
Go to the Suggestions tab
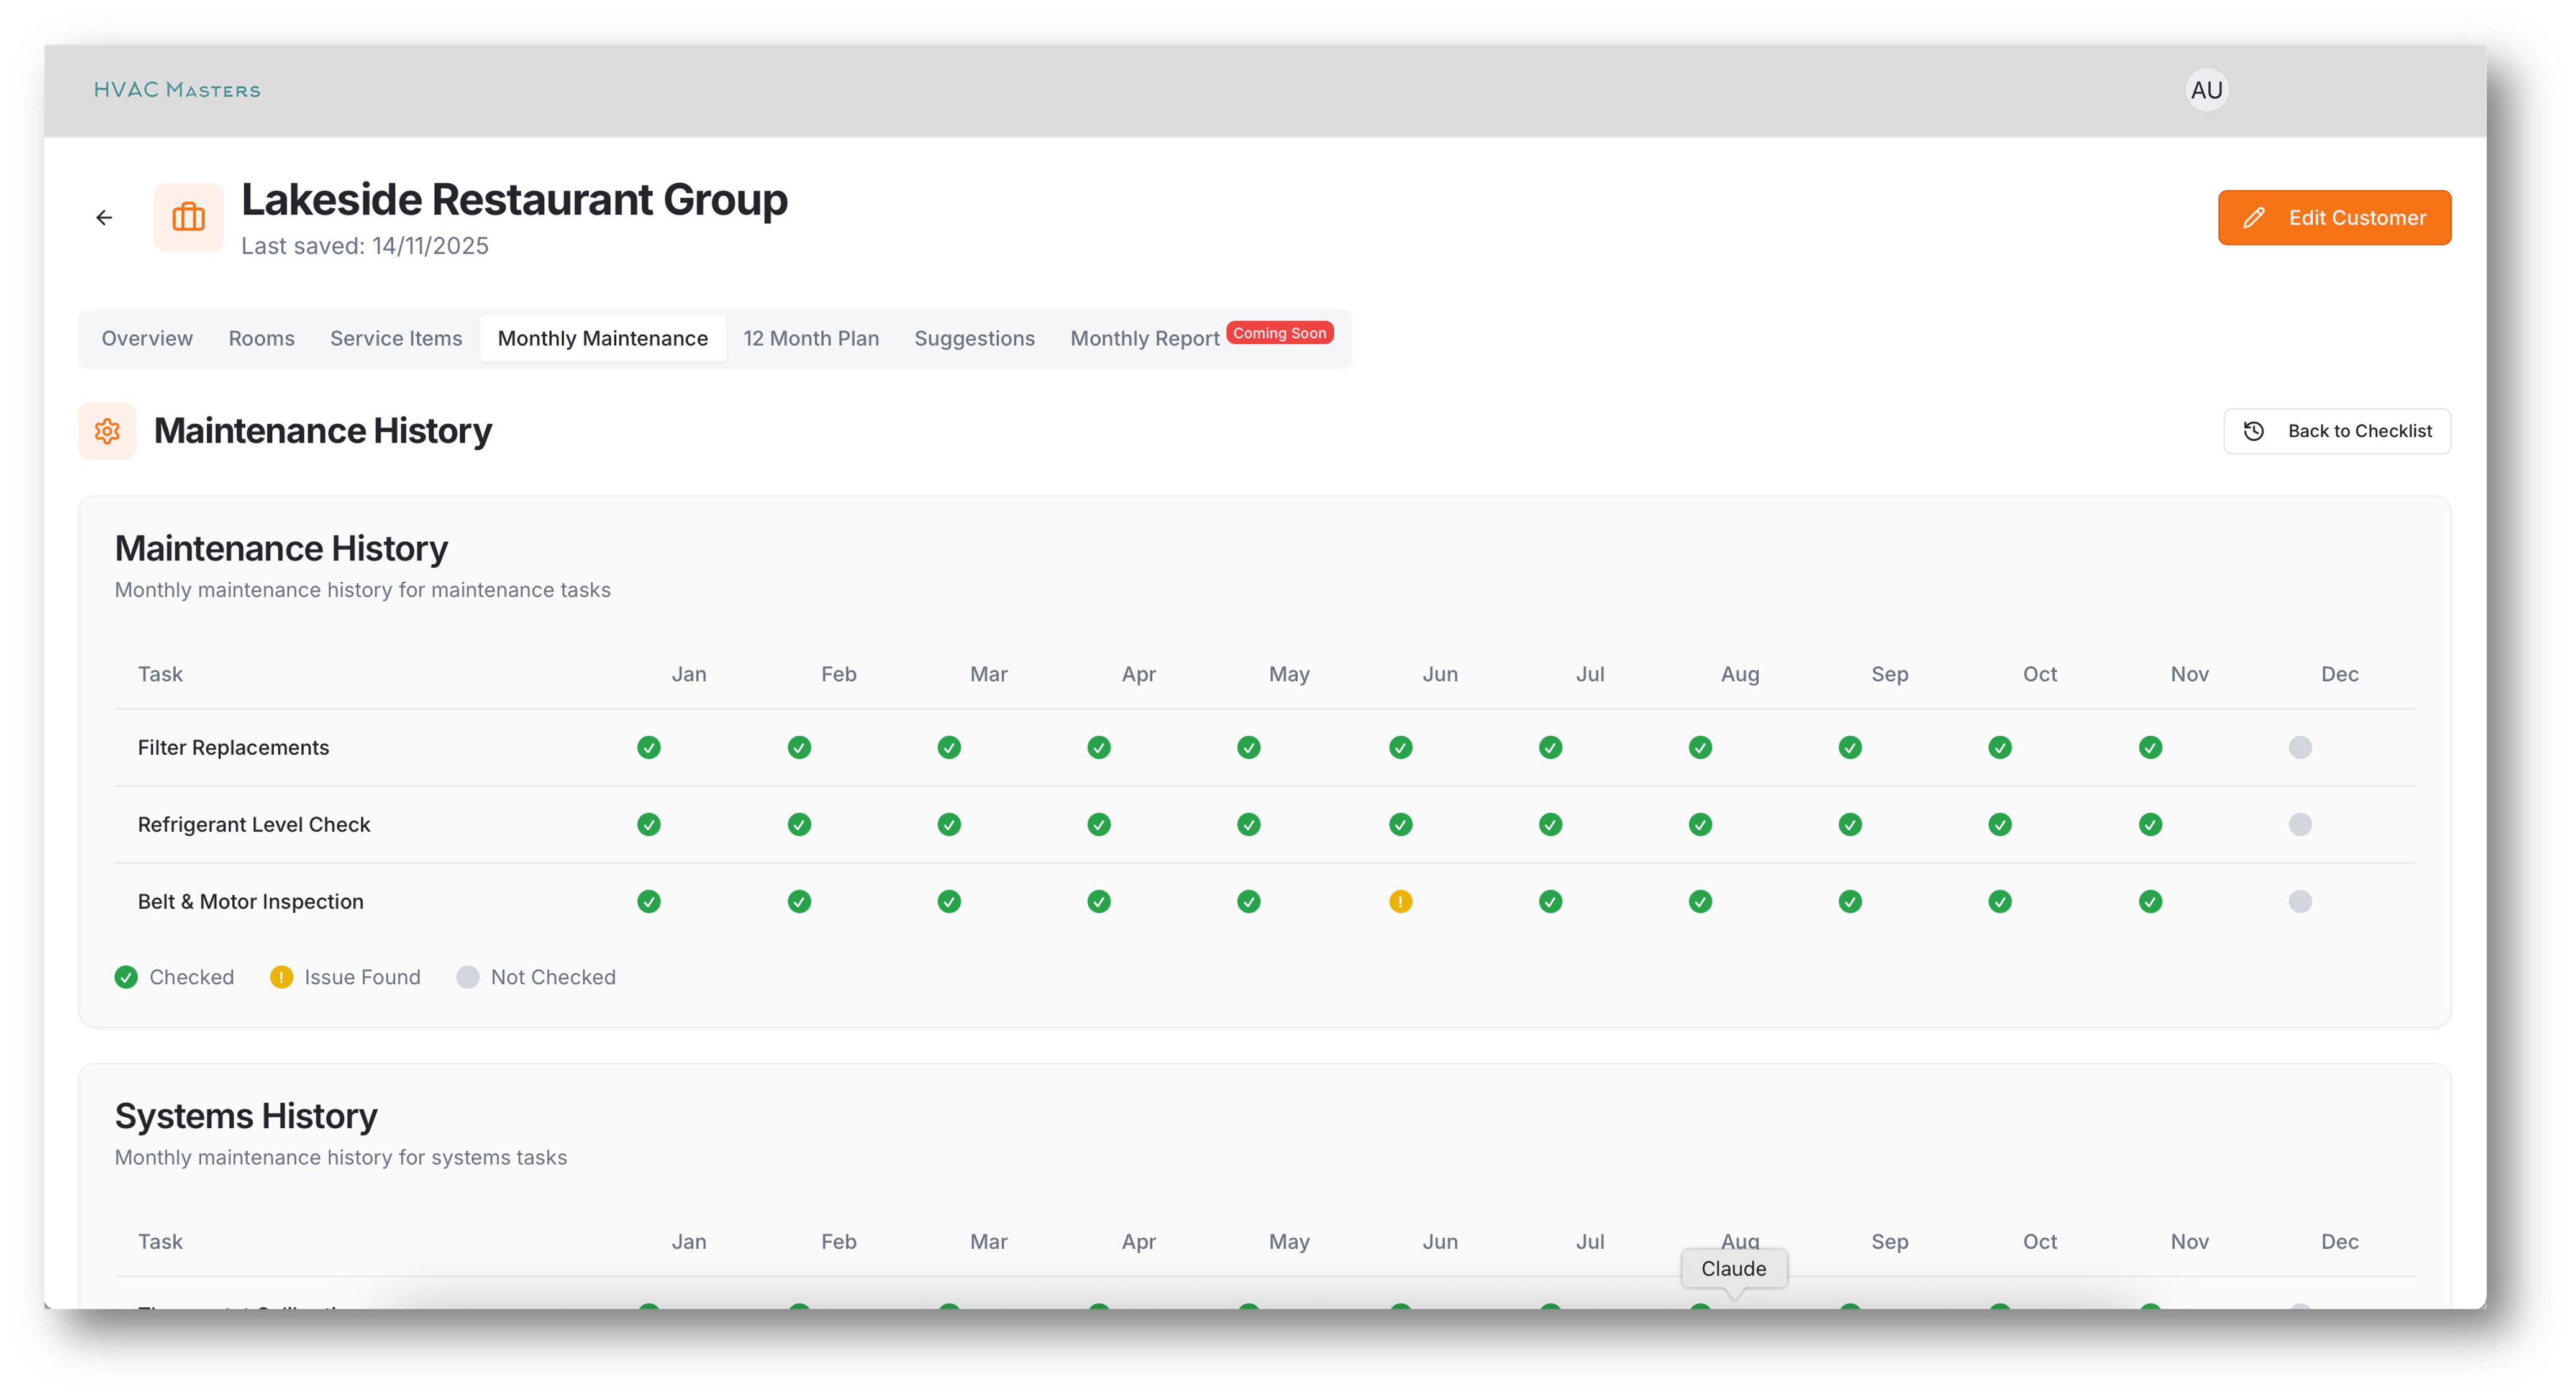click(974, 338)
